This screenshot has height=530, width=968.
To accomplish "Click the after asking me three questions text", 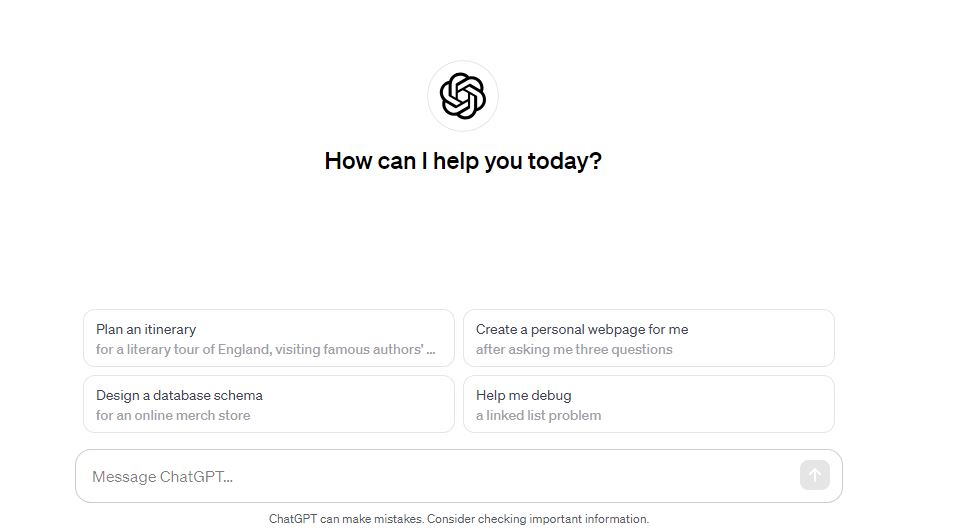I will pyautogui.click(x=574, y=349).
